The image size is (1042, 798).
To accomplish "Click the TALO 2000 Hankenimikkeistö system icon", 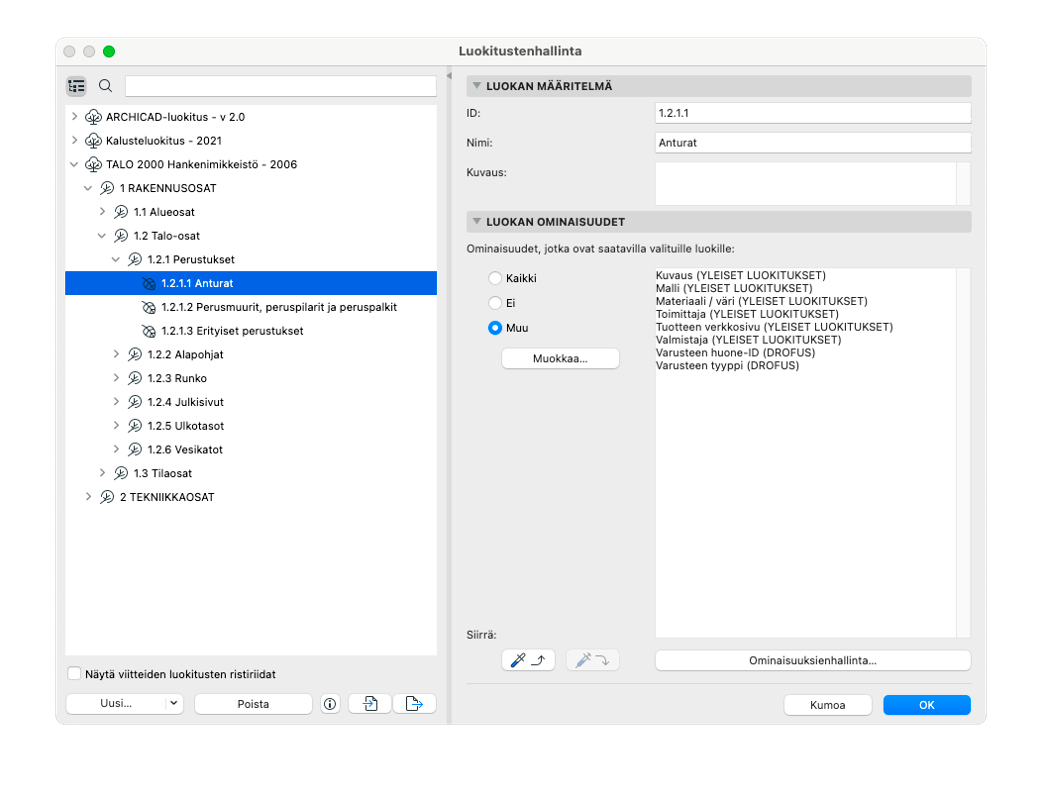I will tap(94, 165).
